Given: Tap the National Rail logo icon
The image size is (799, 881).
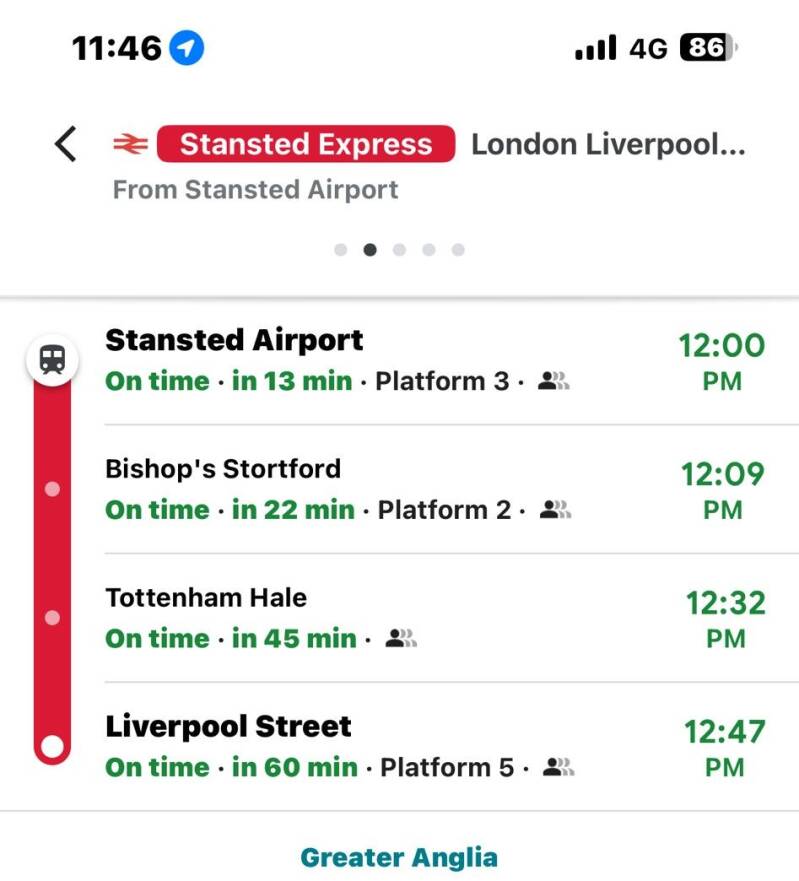Looking at the screenshot, I should coord(130,145).
